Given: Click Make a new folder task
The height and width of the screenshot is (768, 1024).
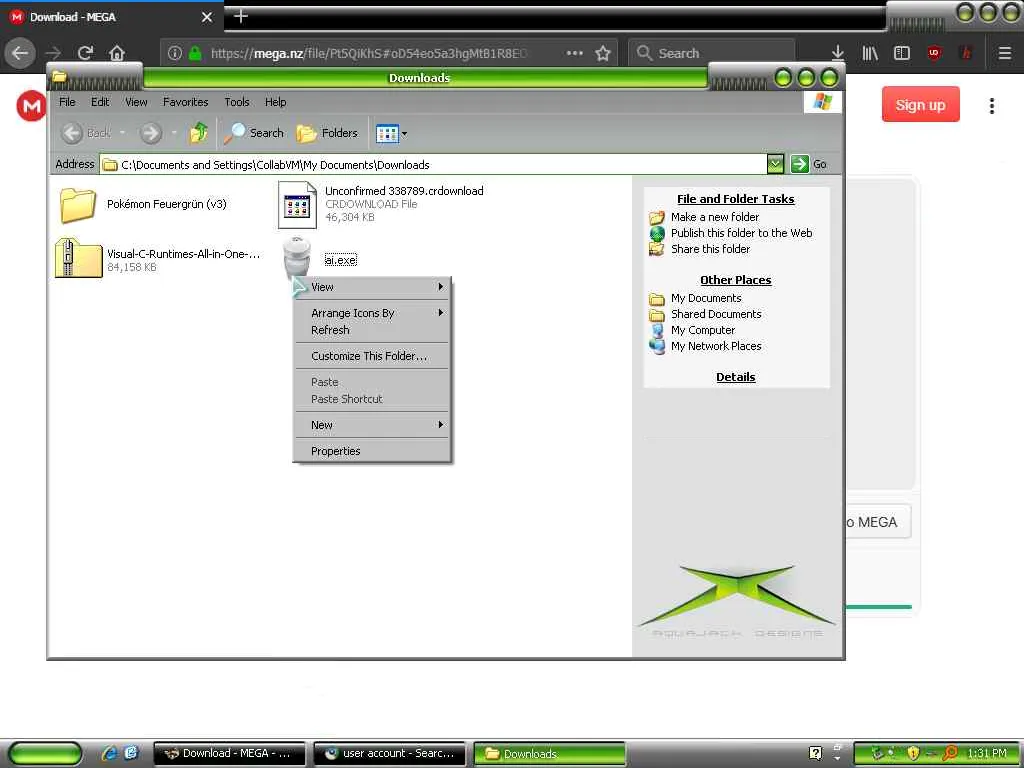Looking at the screenshot, I should (x=714, y=217).
